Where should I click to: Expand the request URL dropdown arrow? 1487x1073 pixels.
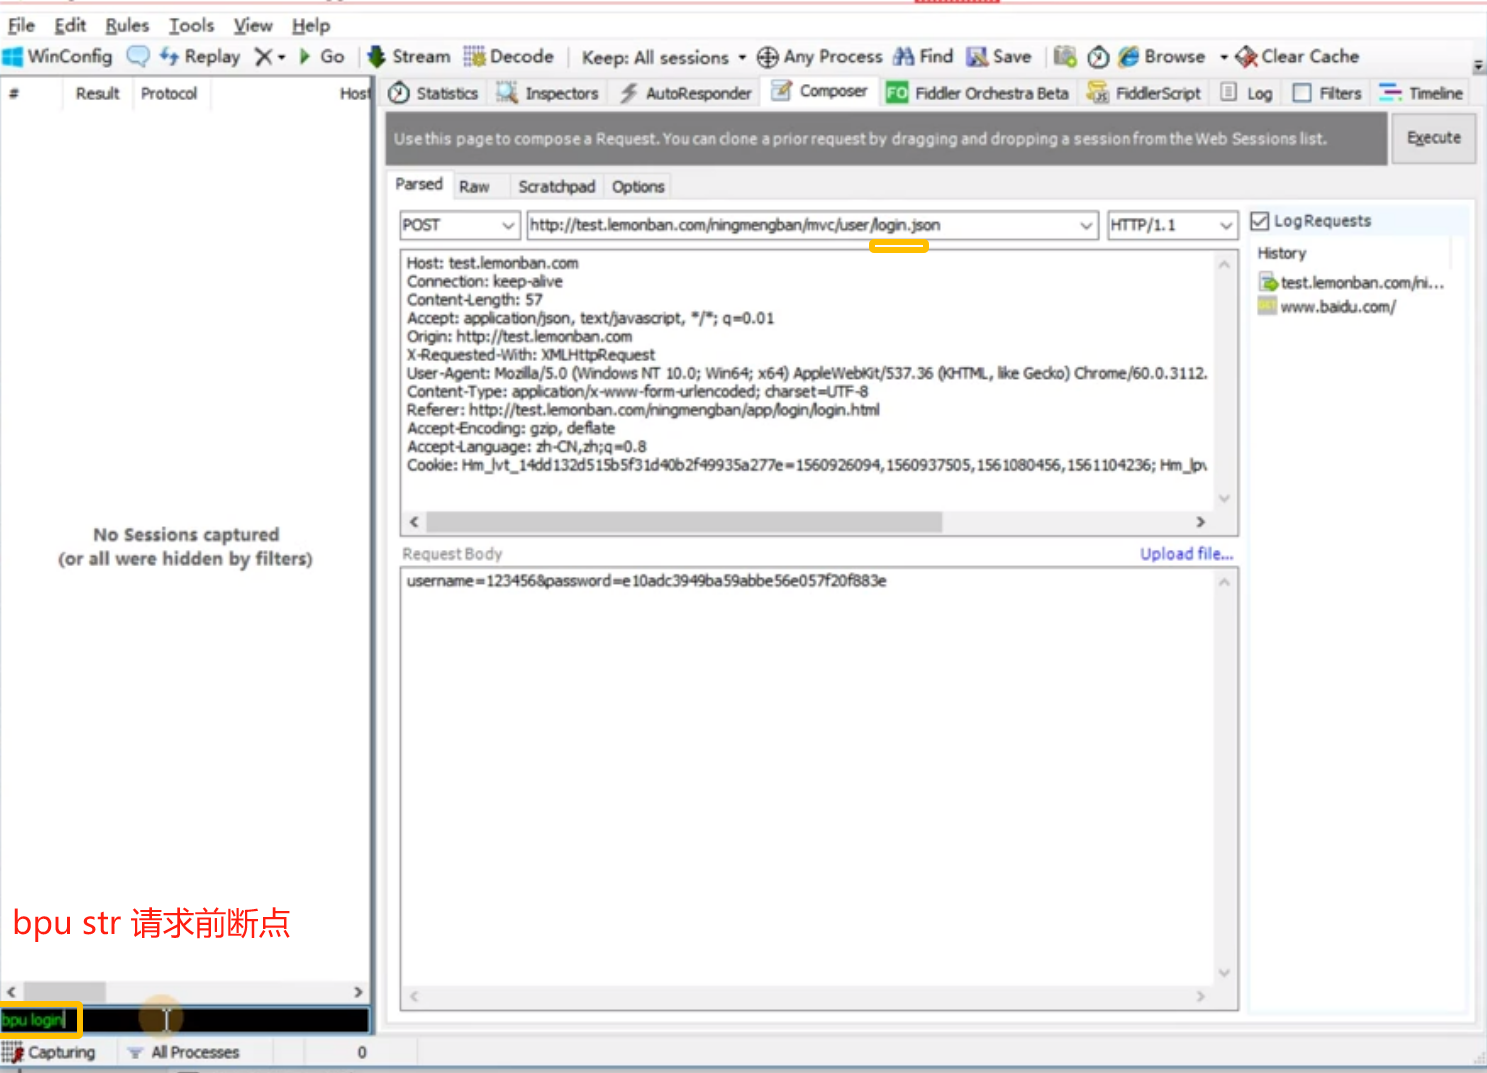[1086, 225]
